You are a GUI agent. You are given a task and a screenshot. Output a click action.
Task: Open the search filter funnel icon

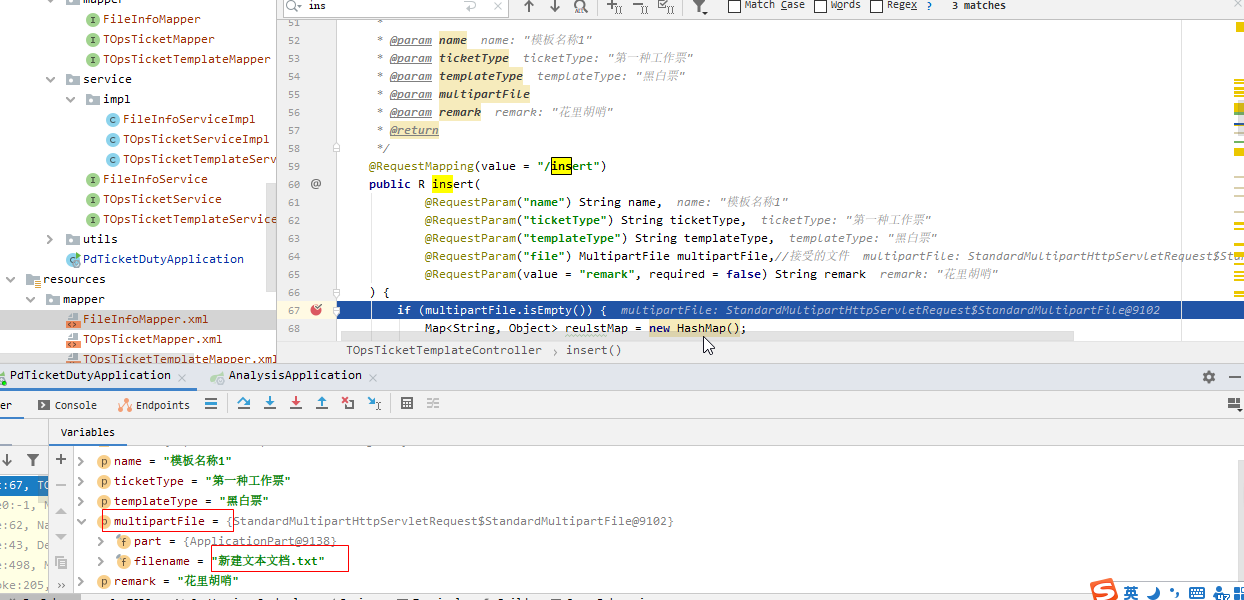click(x=700, y=6)
